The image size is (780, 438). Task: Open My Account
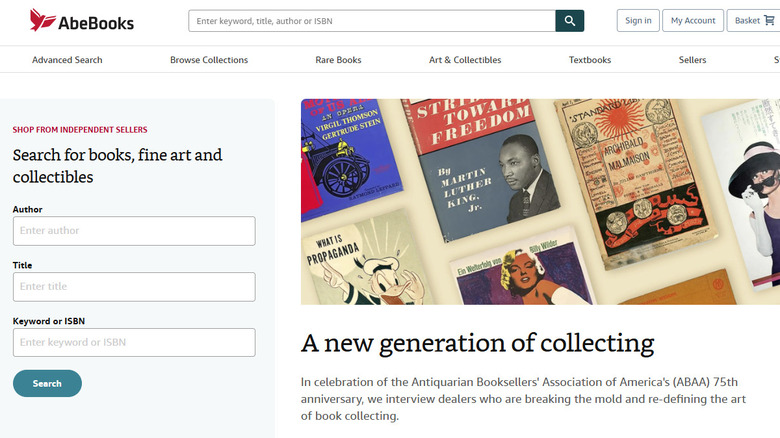693,20
